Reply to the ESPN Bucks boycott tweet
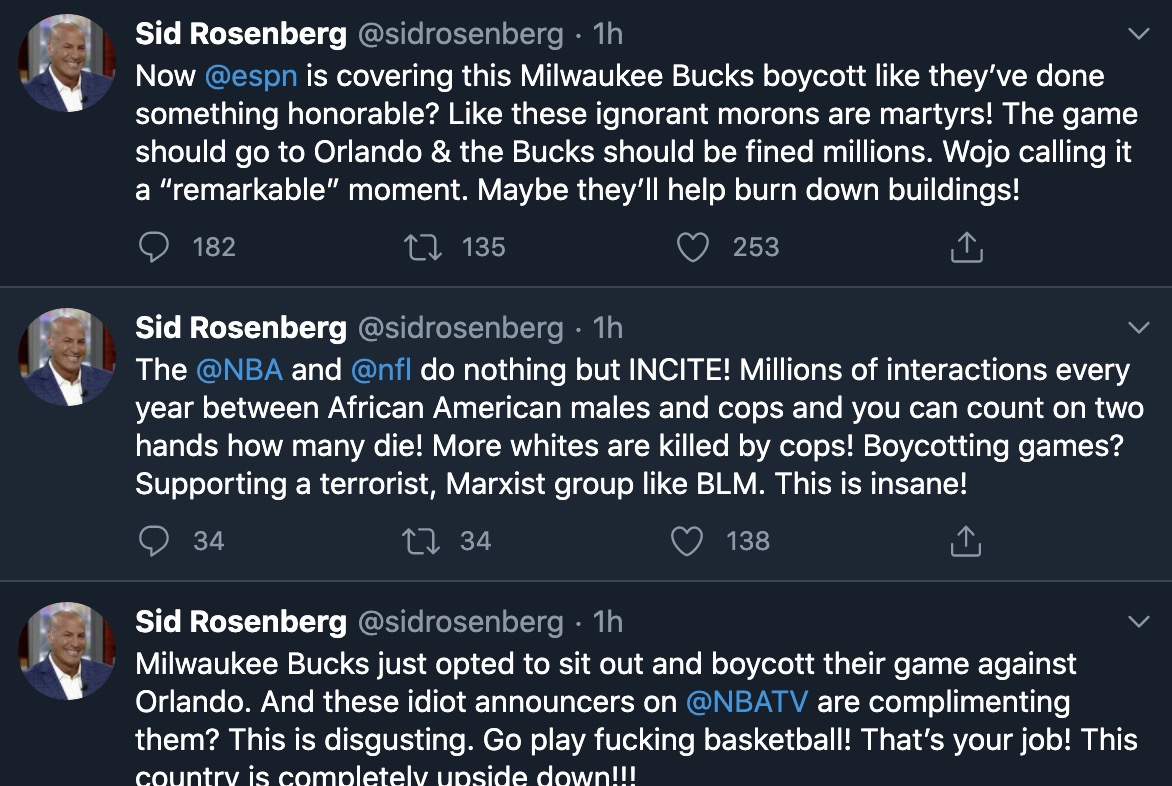This screenshot has height=786, width=1172. [x=154, y=247]
